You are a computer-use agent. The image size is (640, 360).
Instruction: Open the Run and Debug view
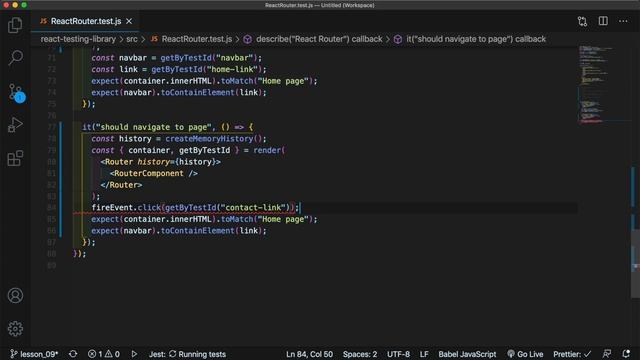[15, 125]
